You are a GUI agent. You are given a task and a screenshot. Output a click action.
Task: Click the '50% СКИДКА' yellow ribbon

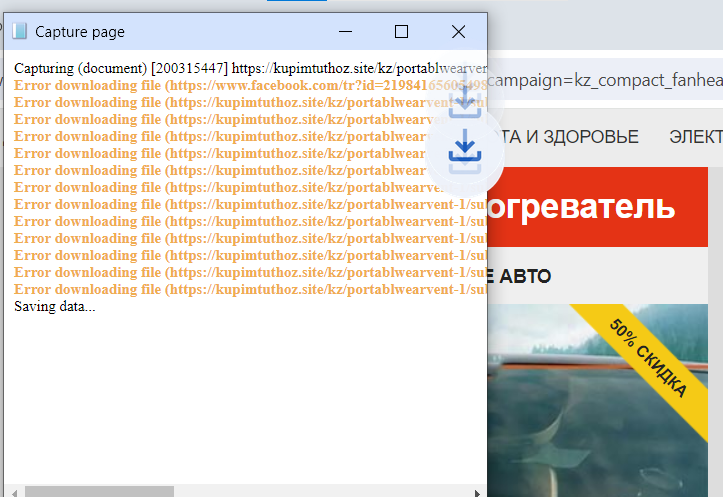tap(648, 358)
